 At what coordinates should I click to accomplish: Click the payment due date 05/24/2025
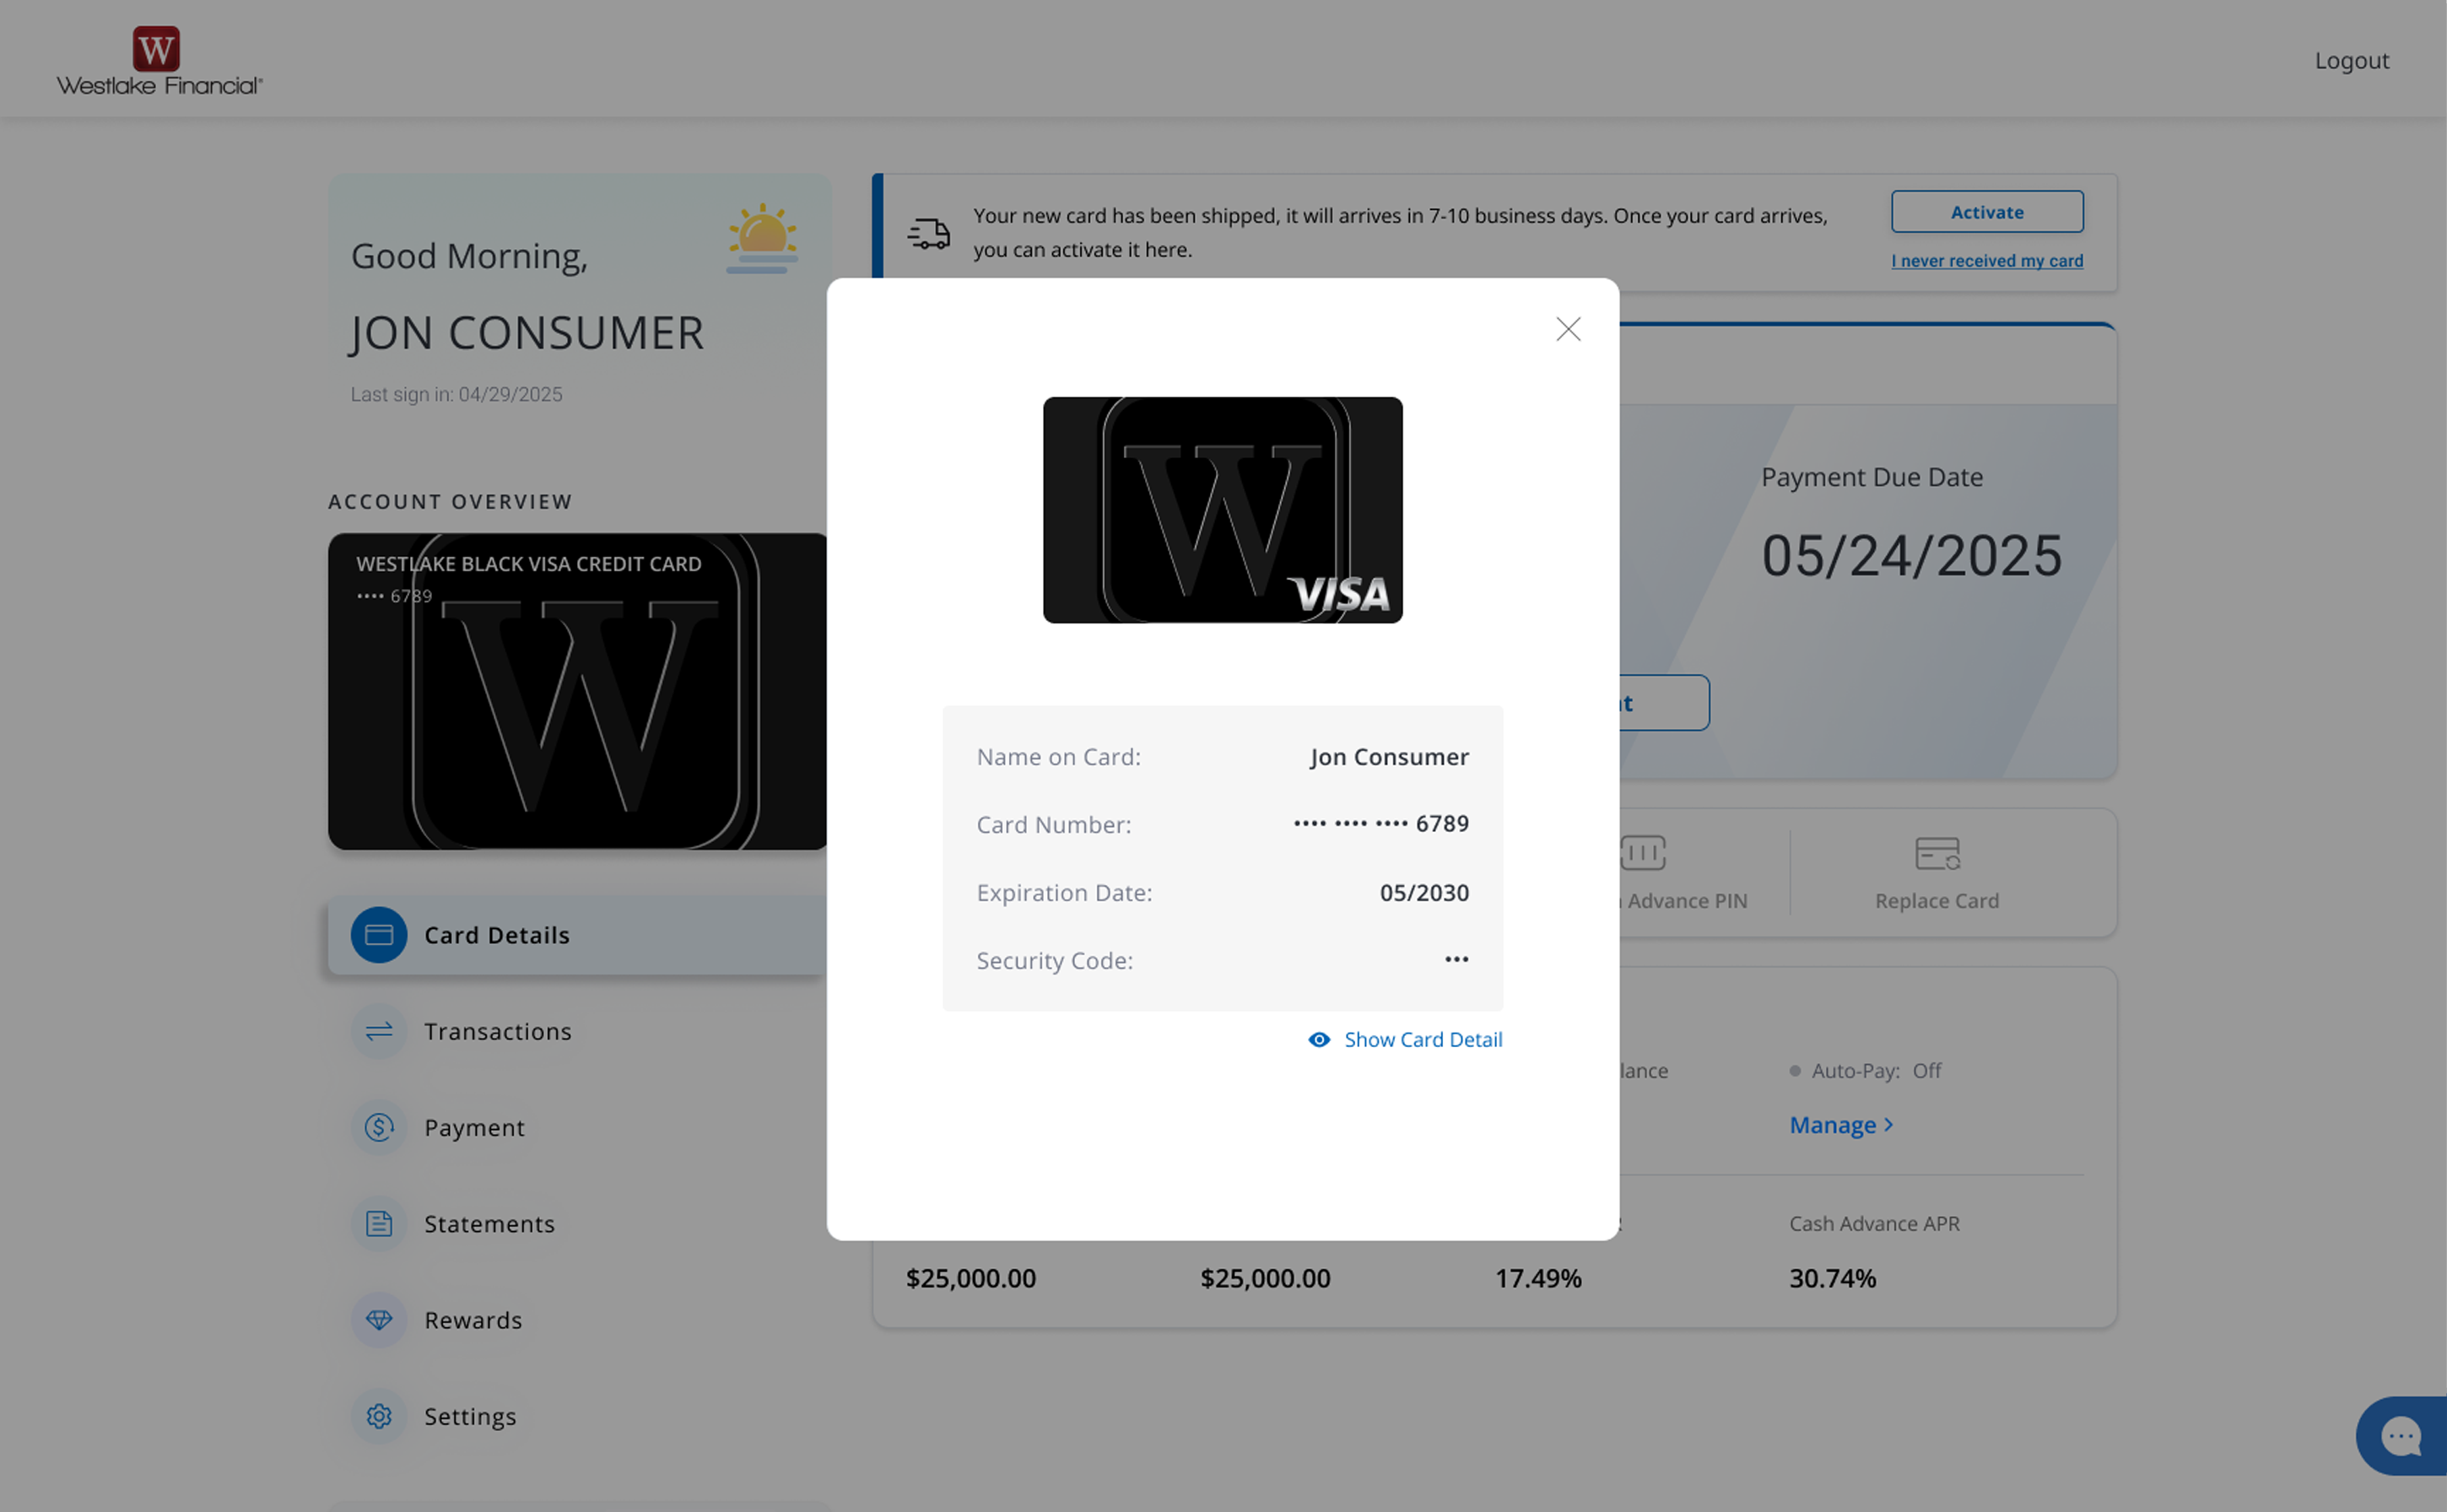pos(1911,556)
